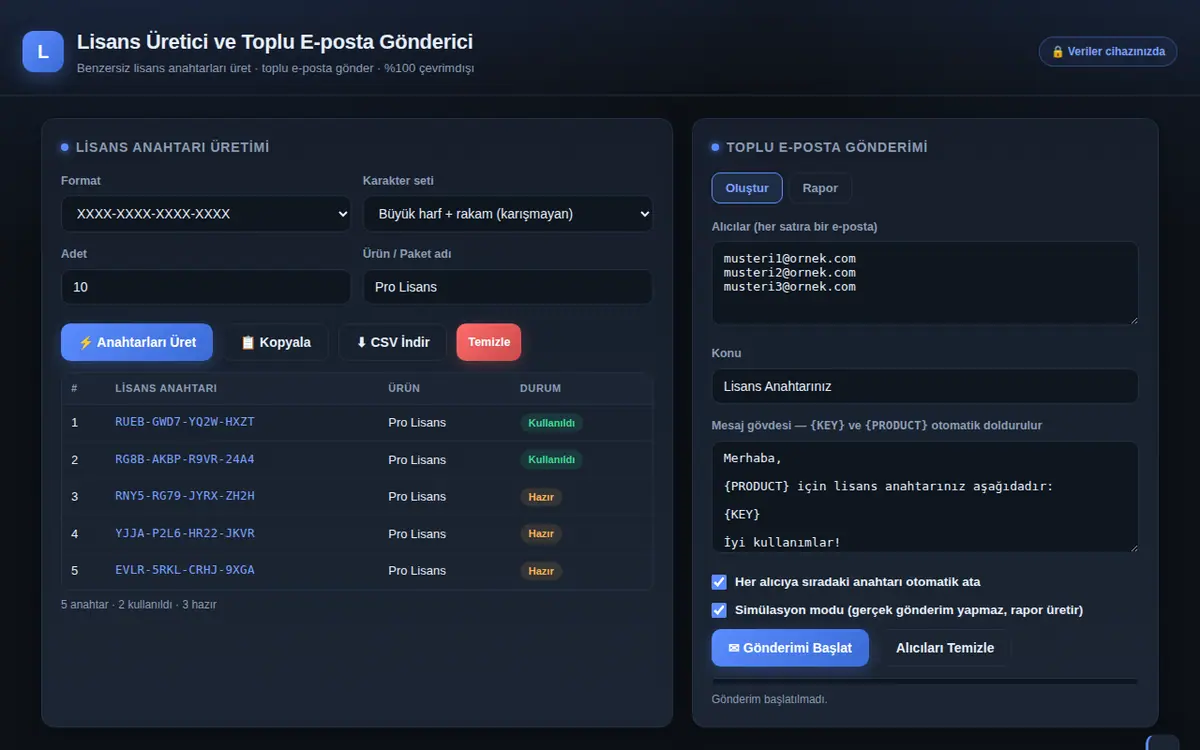
Task: Click the key count summary below the table
Action: coord(139,604)
